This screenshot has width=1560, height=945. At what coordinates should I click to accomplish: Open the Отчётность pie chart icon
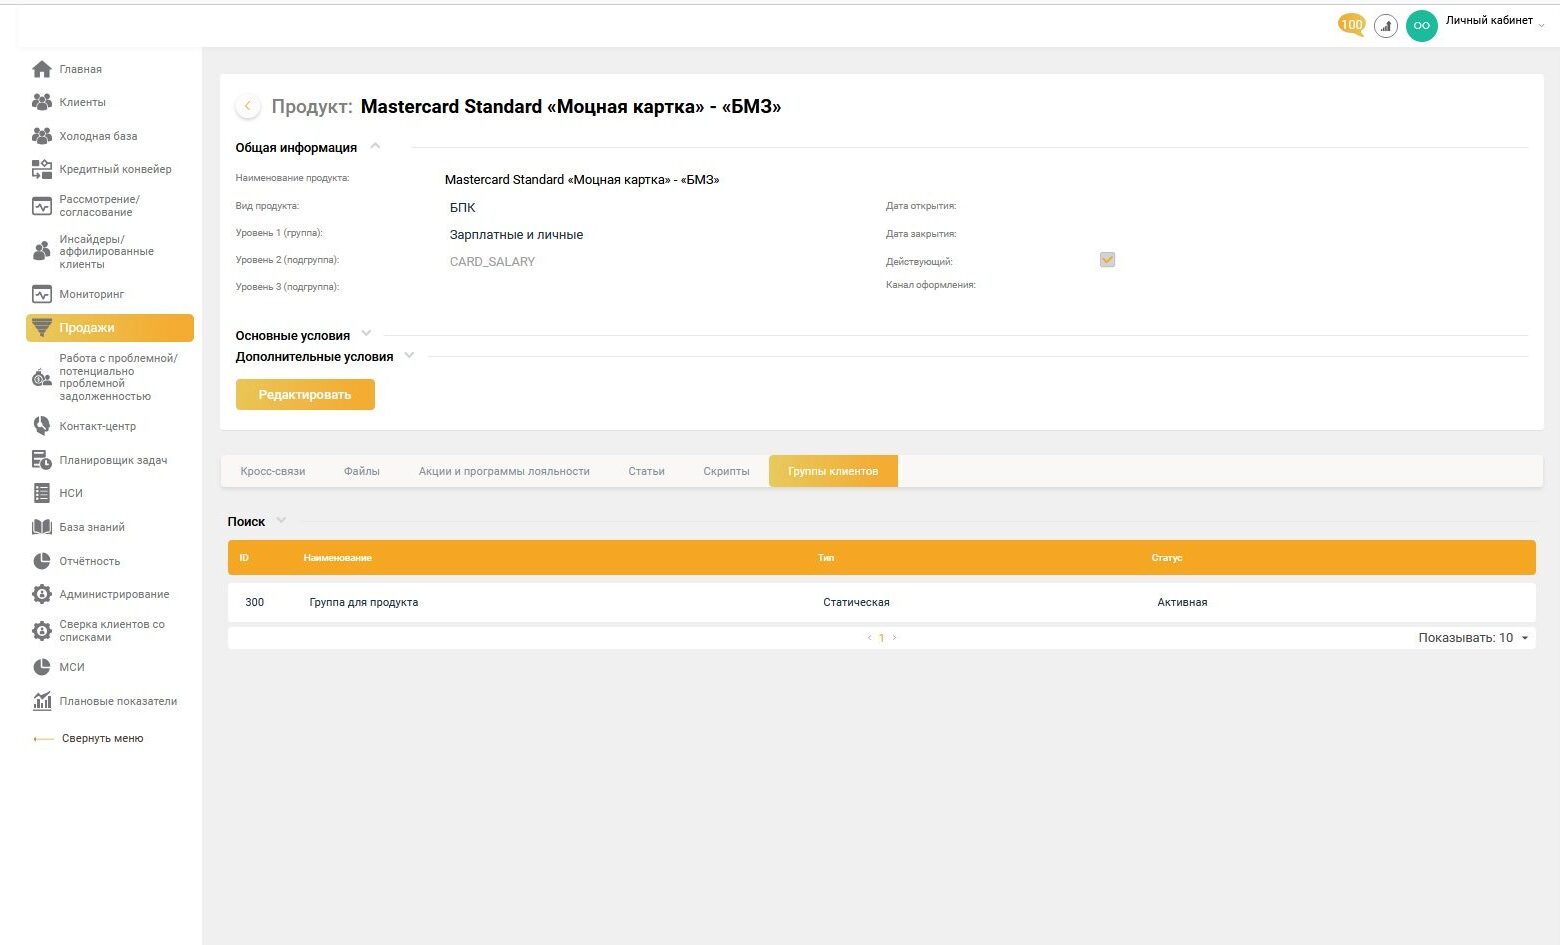42,561
